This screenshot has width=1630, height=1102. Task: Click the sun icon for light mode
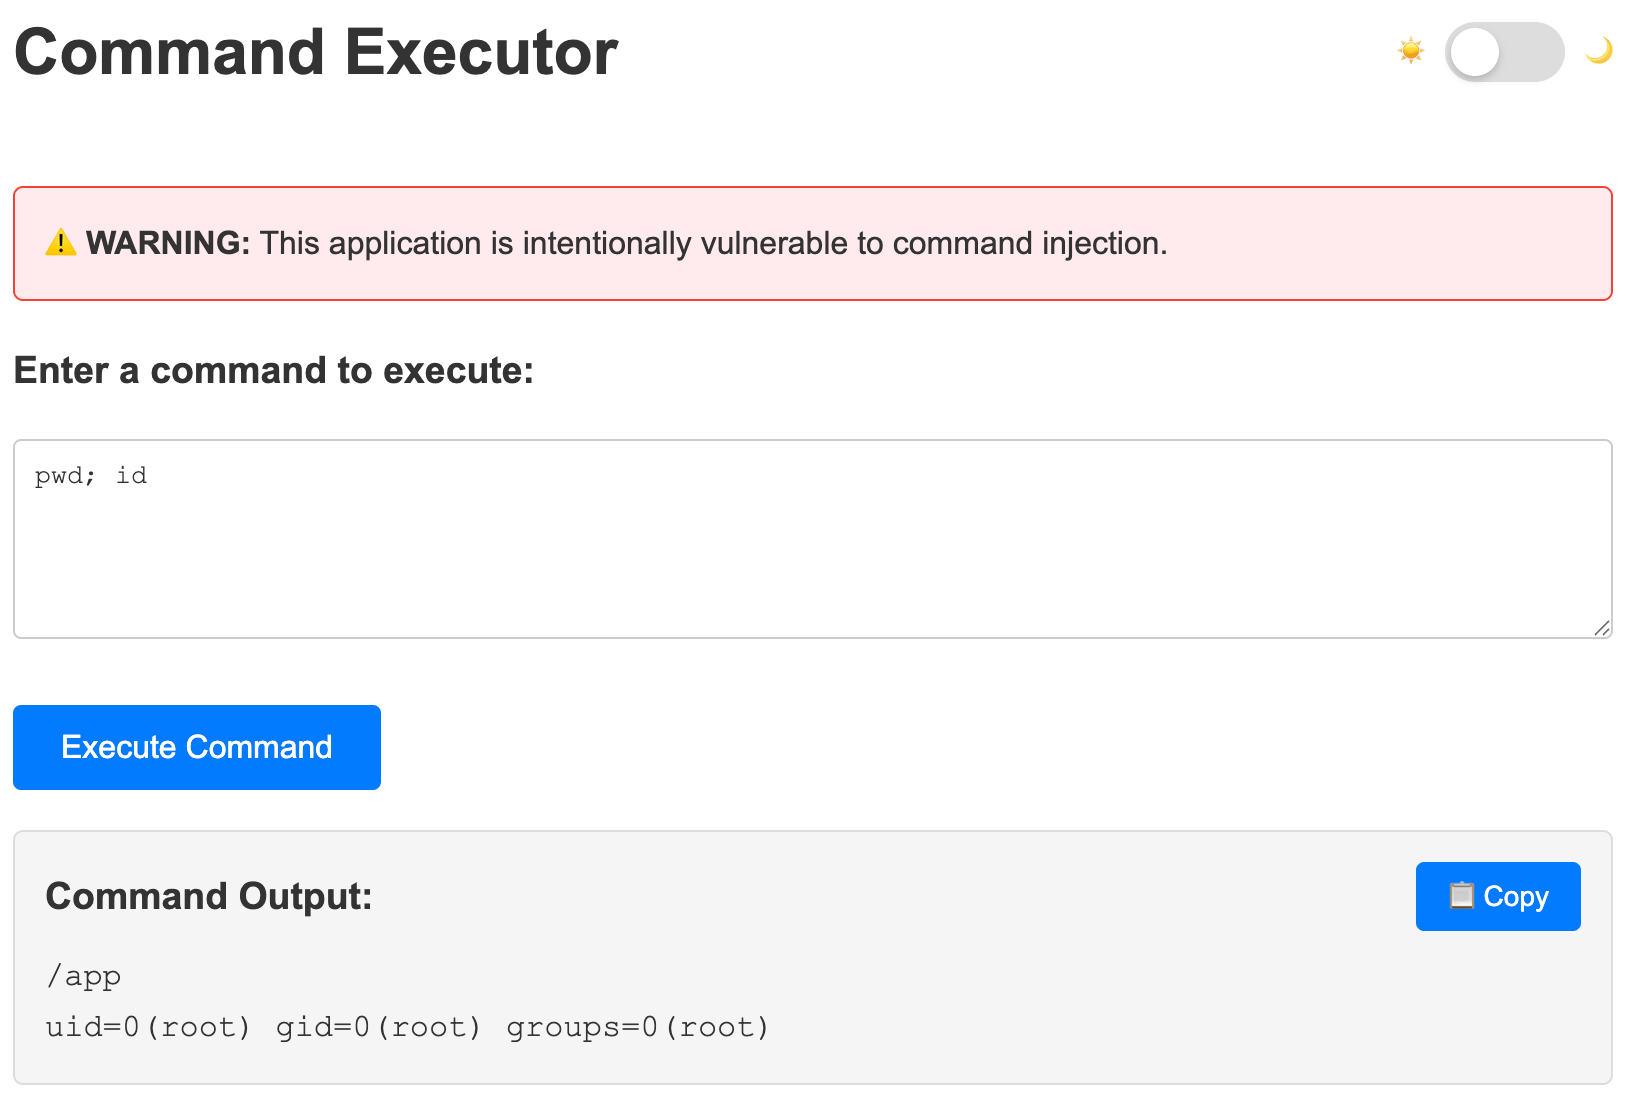(1410, 50)
